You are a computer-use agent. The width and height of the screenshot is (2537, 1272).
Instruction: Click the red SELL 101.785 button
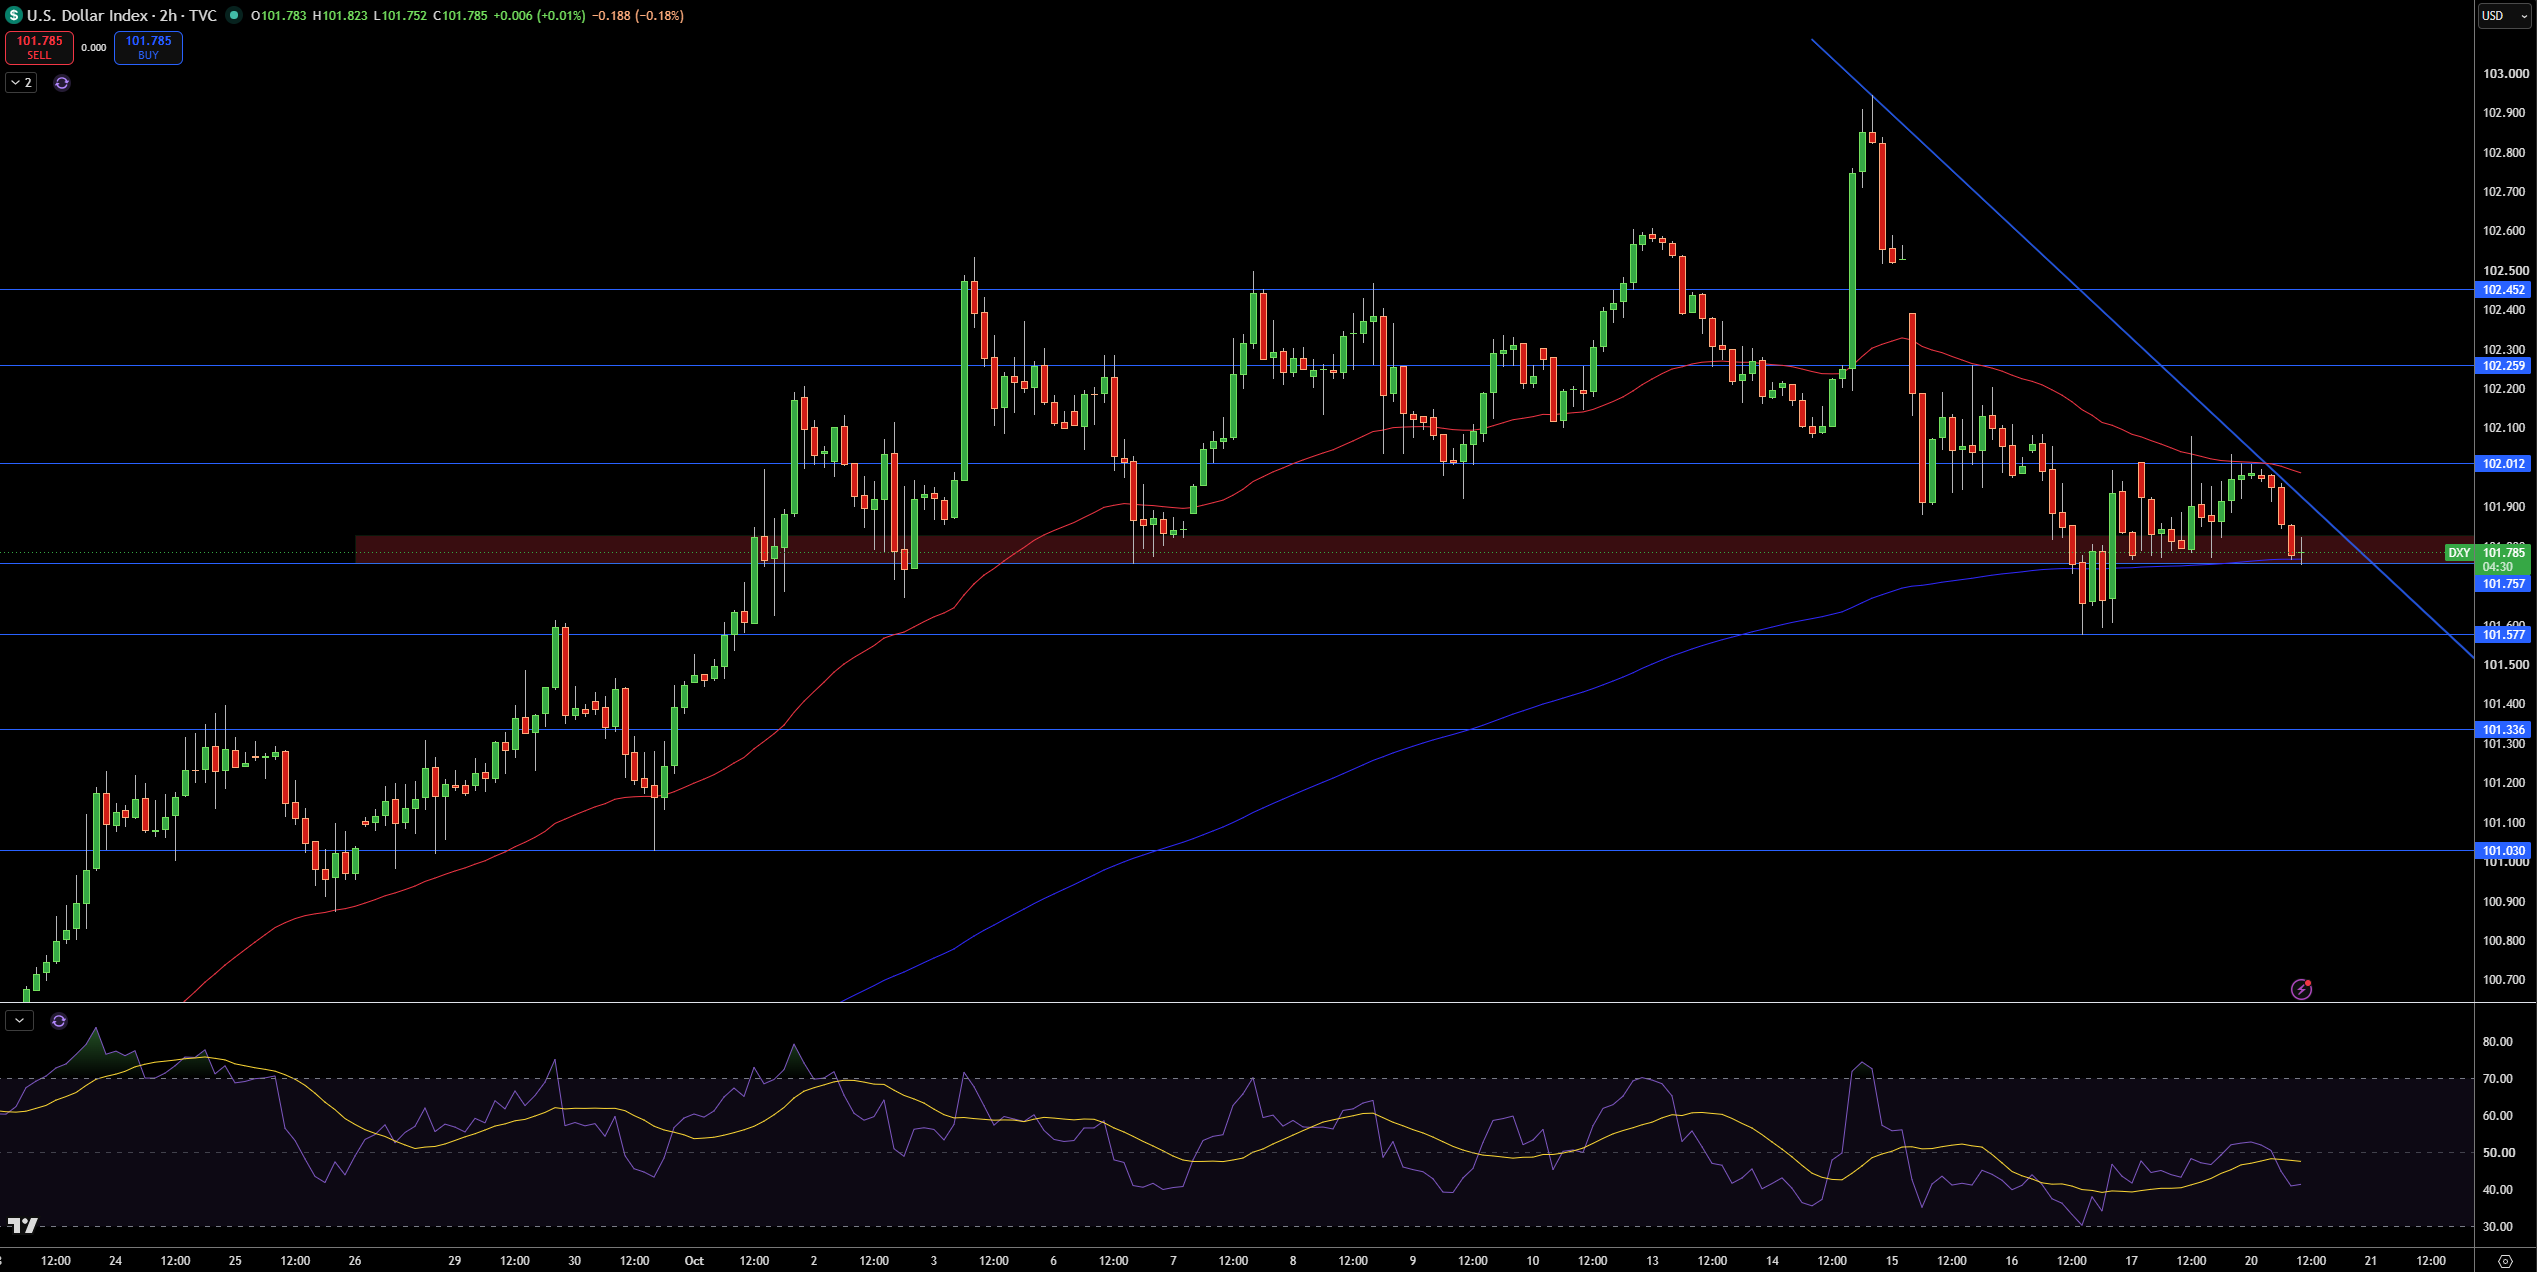point(39,47)
